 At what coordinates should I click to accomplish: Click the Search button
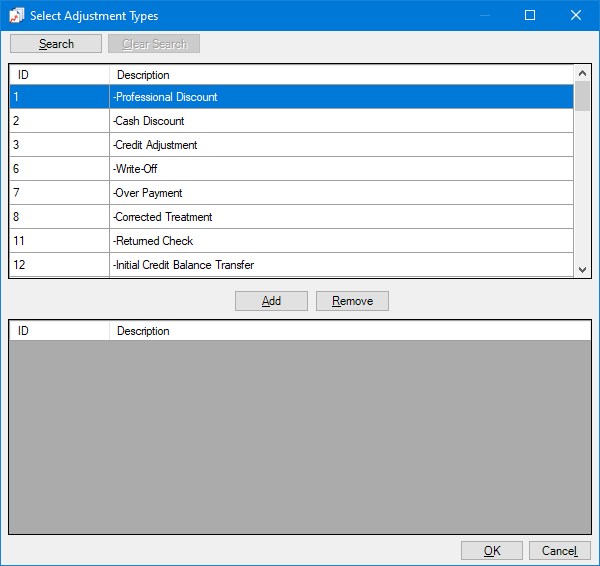56,44
